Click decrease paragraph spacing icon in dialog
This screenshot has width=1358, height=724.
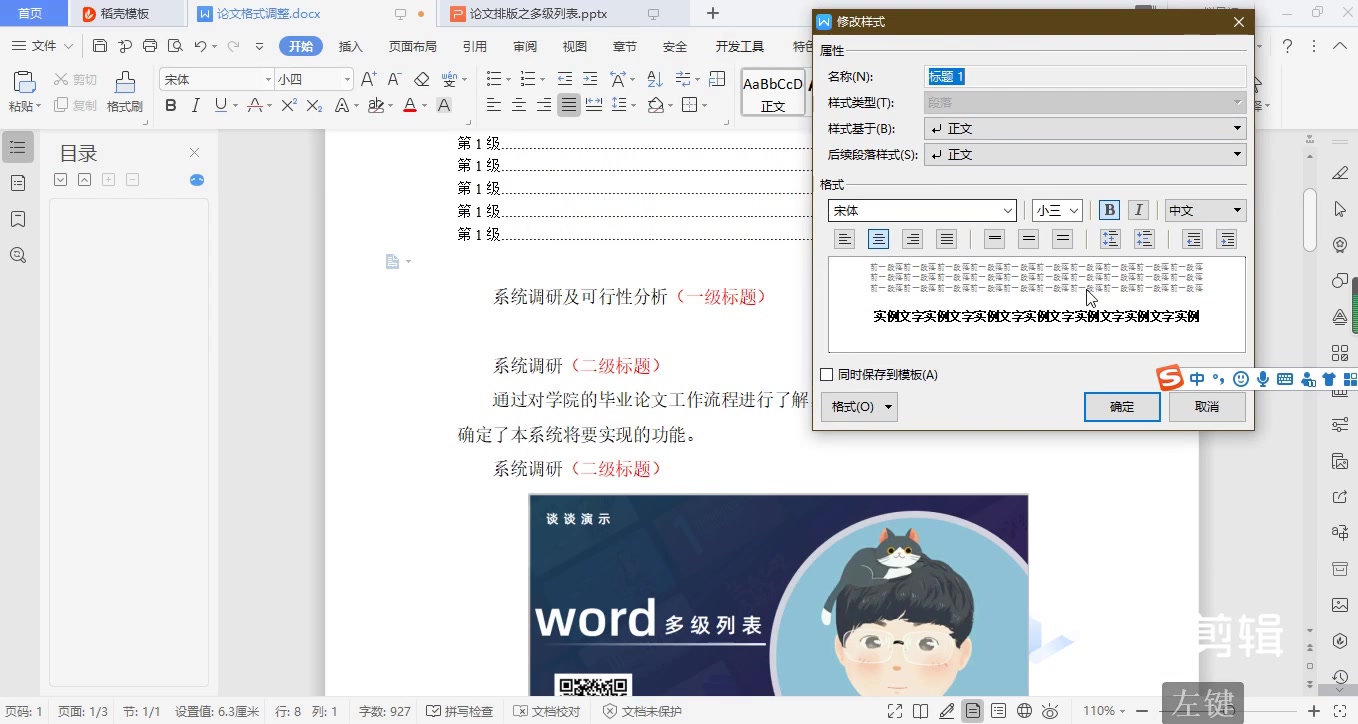[x=1144, y=239]
